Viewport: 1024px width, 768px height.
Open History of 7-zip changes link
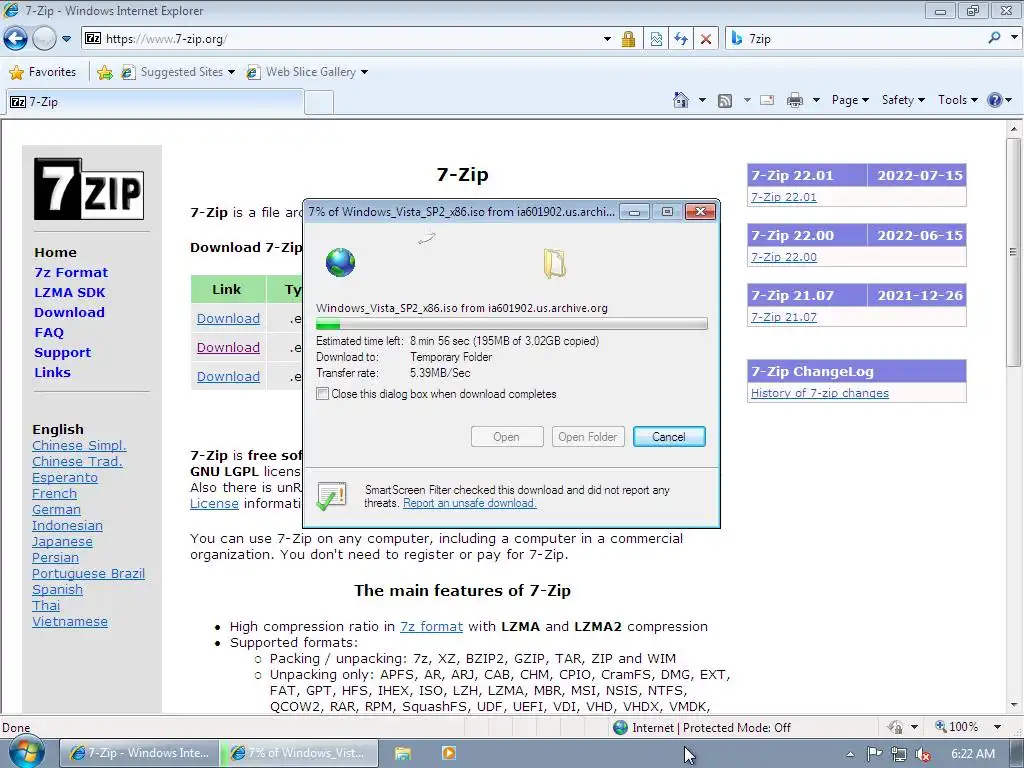click(x=820, y=392)
